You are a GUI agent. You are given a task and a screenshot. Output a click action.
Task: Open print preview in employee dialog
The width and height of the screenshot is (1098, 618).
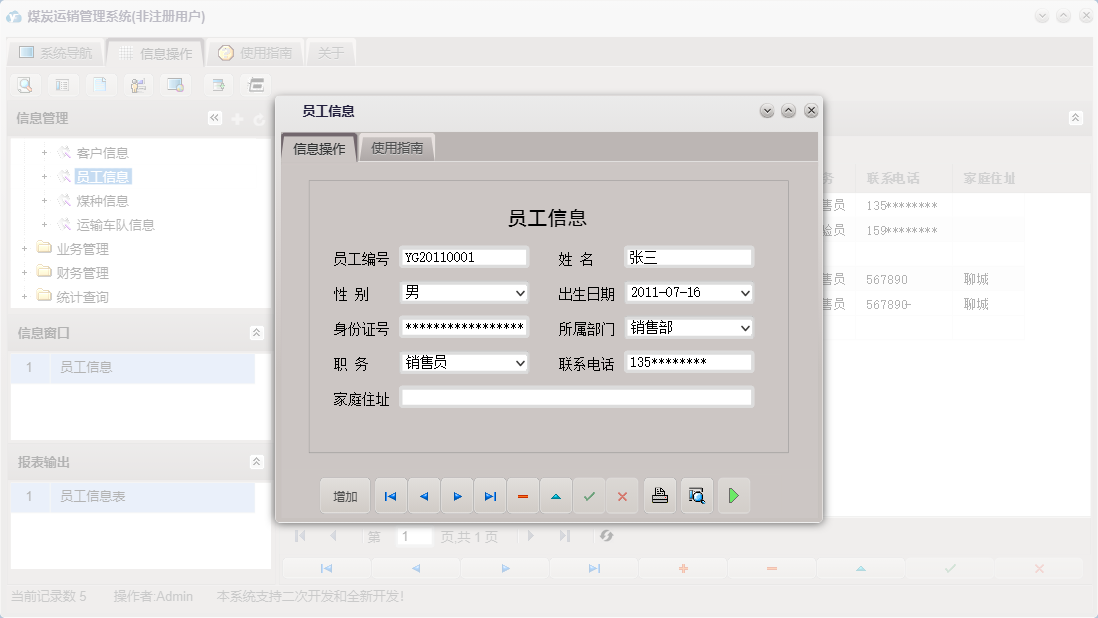click(696, 495)
